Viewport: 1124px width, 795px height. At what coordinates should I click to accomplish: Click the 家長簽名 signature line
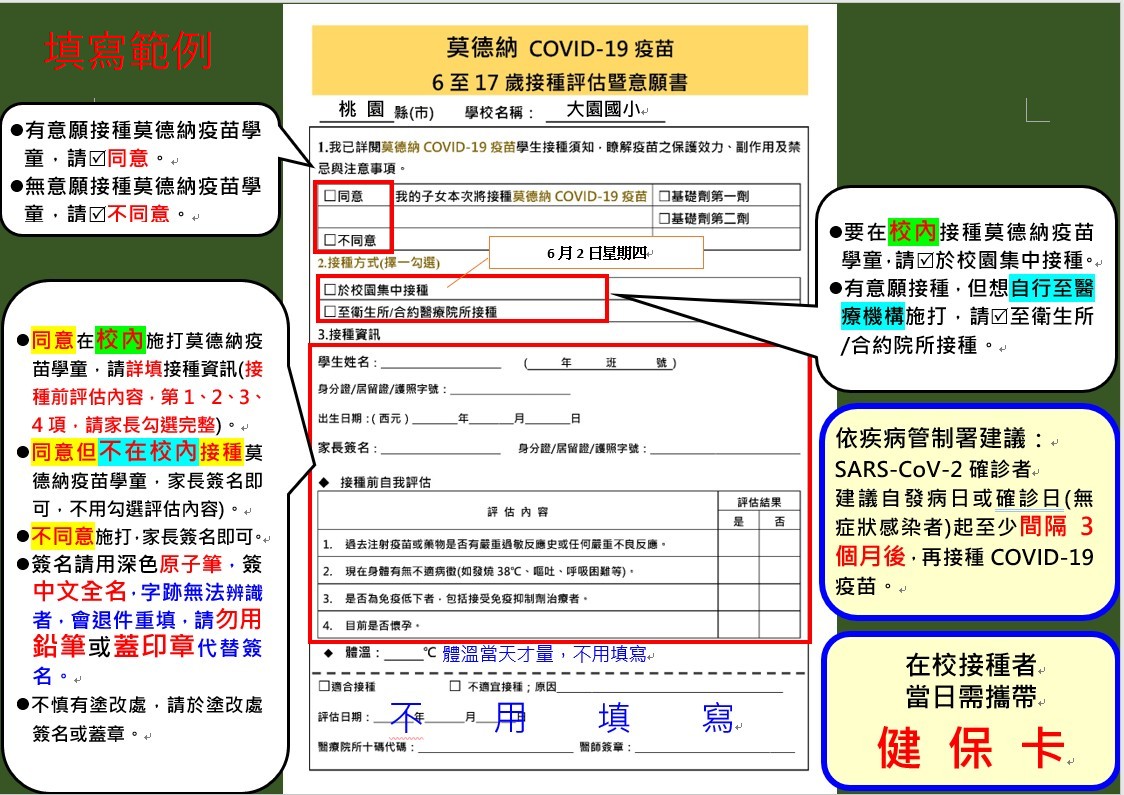(x=440, y=449)
